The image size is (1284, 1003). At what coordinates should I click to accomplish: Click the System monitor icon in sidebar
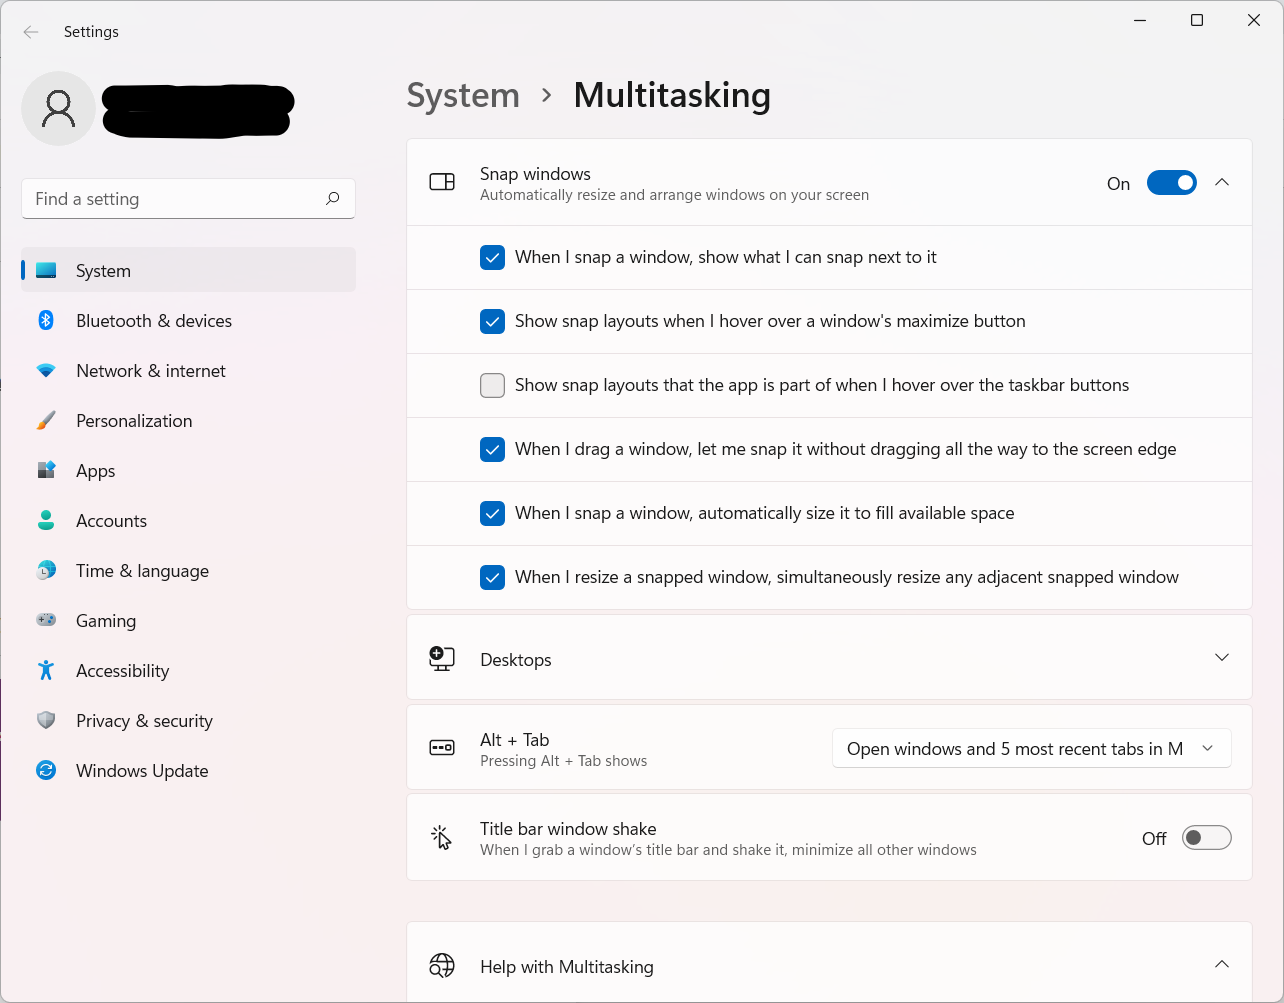tap(46, 271)
